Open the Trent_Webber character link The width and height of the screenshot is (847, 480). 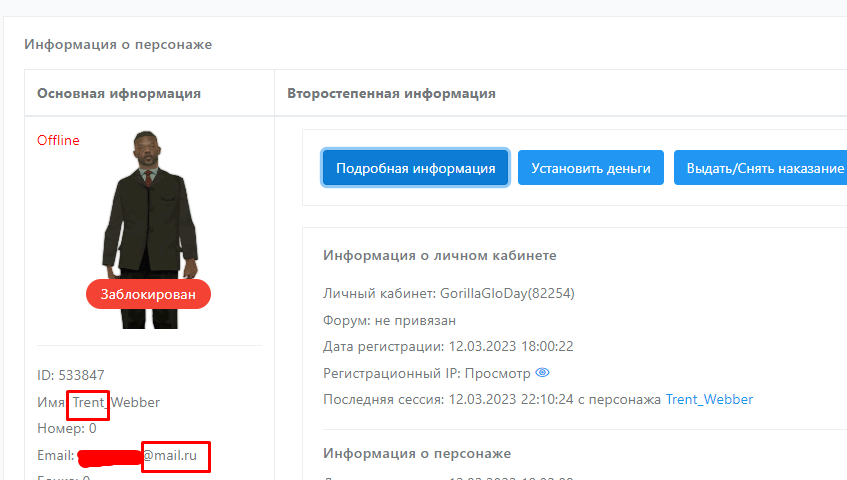709,399
